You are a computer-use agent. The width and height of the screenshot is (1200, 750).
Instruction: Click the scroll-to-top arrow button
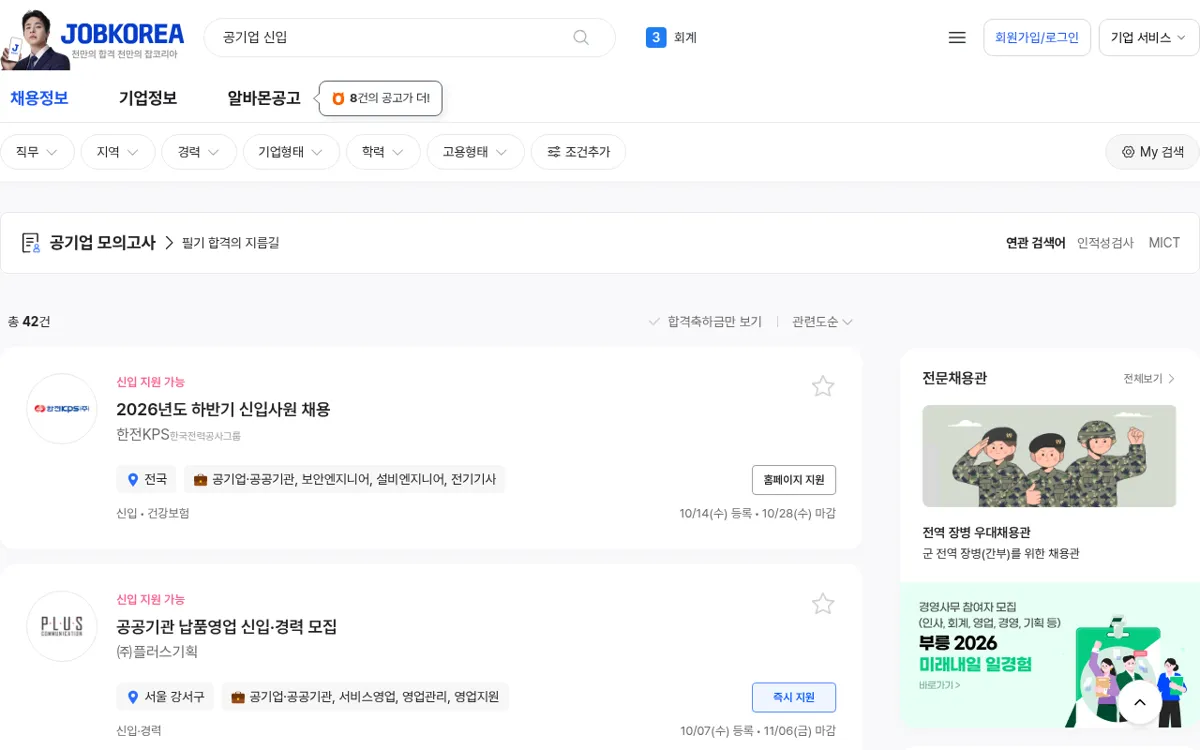coord(1139,702)
